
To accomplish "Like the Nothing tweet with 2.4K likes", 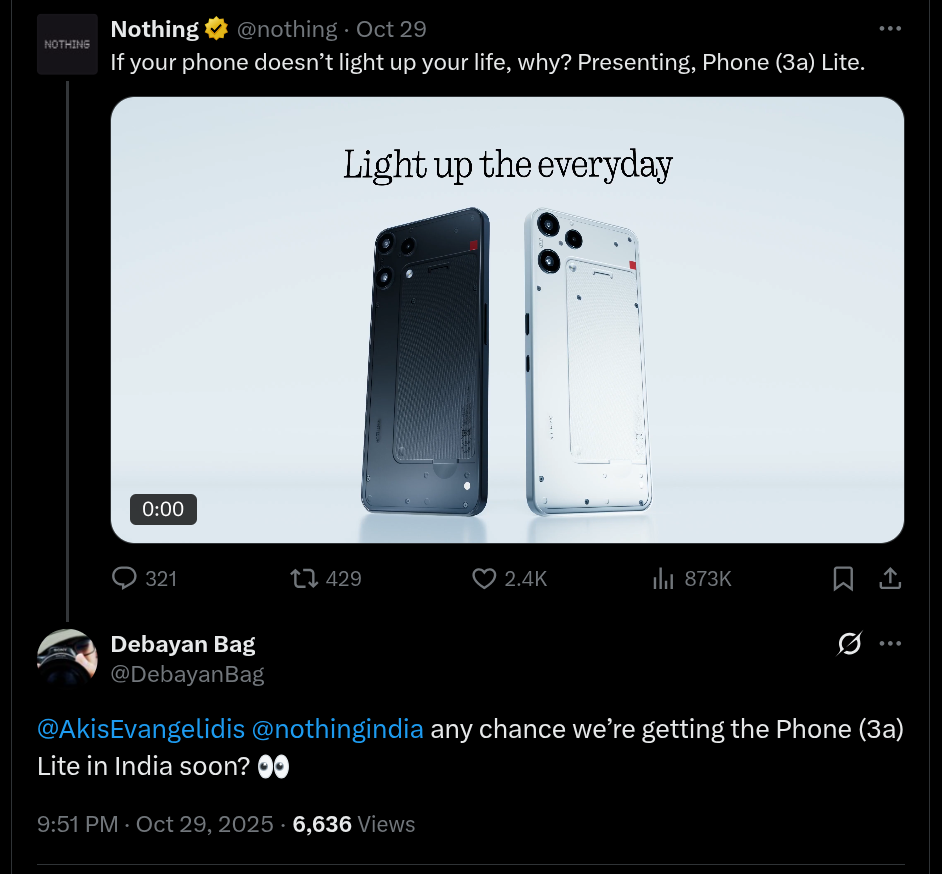I will [x=484, y=578].
